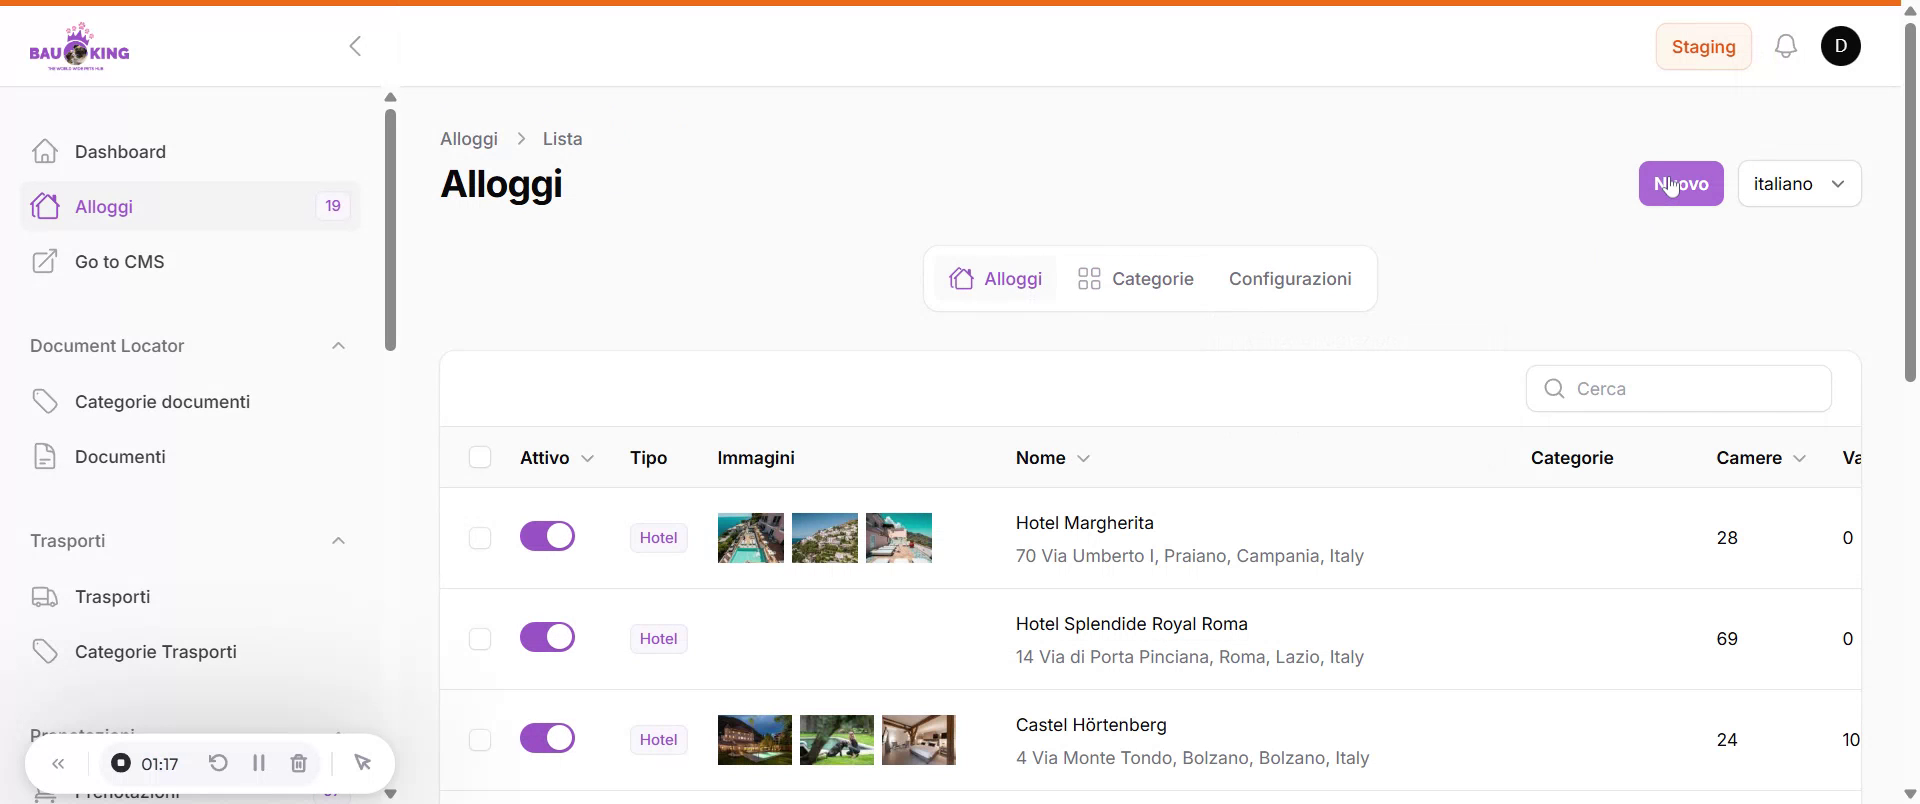Screen dimensions: 1920x804
Task: Stop the recording at 01:17
Action: [x=121, y=763]
